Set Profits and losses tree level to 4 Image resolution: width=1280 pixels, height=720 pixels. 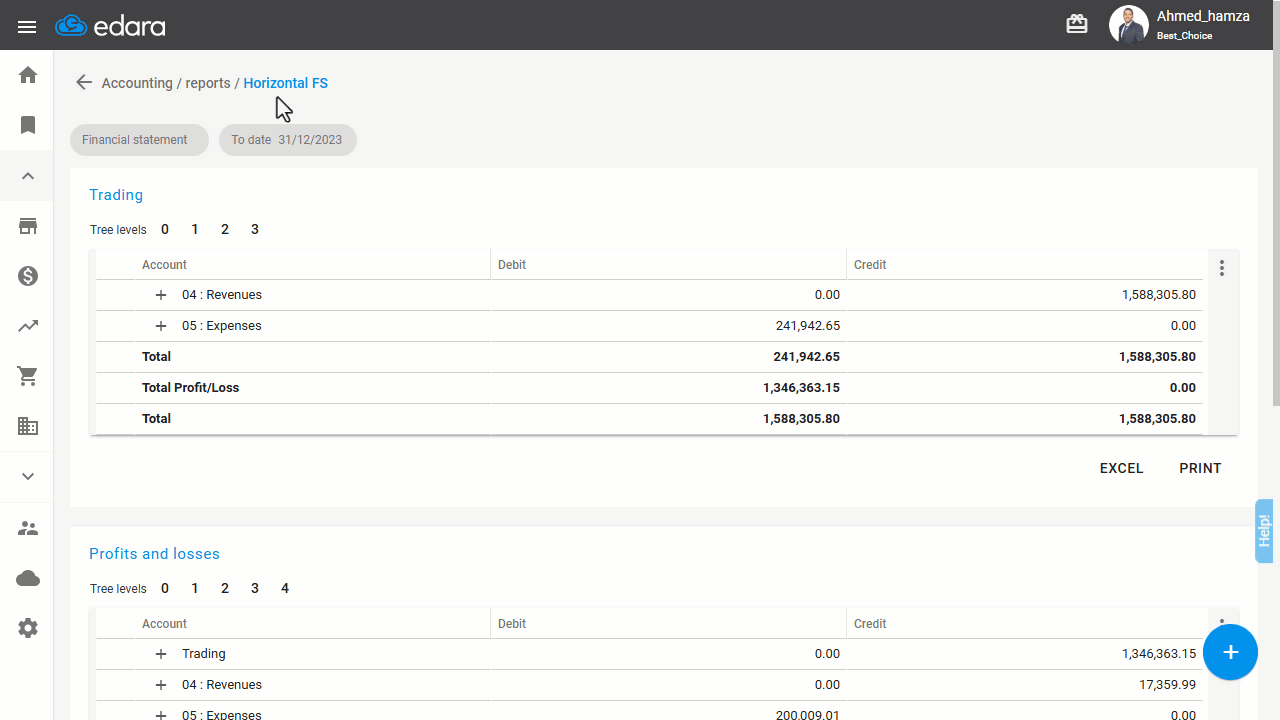285,589
